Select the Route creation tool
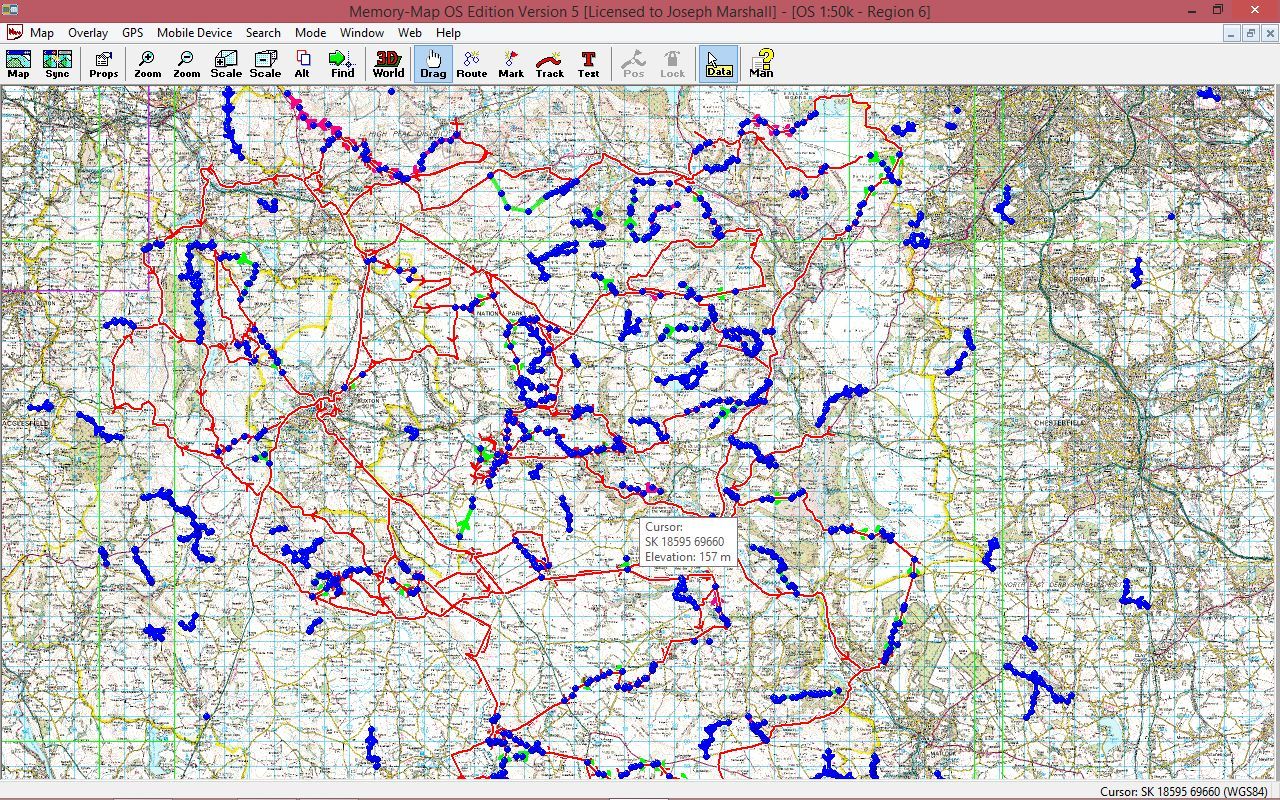Image resolution: width=1280 pixels, height=800 pixels. pyautogui.click(x=472, y=64)
